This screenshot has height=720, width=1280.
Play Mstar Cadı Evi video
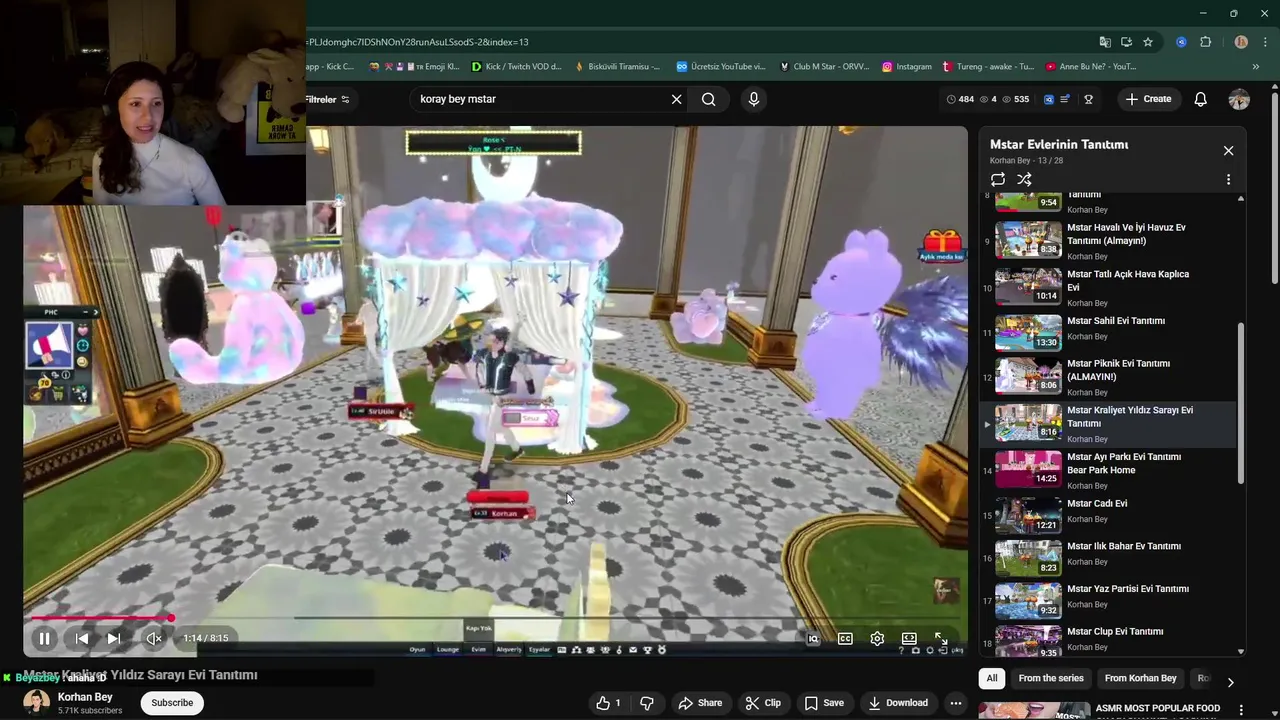pyautogui.click(x=1110, y=515)
